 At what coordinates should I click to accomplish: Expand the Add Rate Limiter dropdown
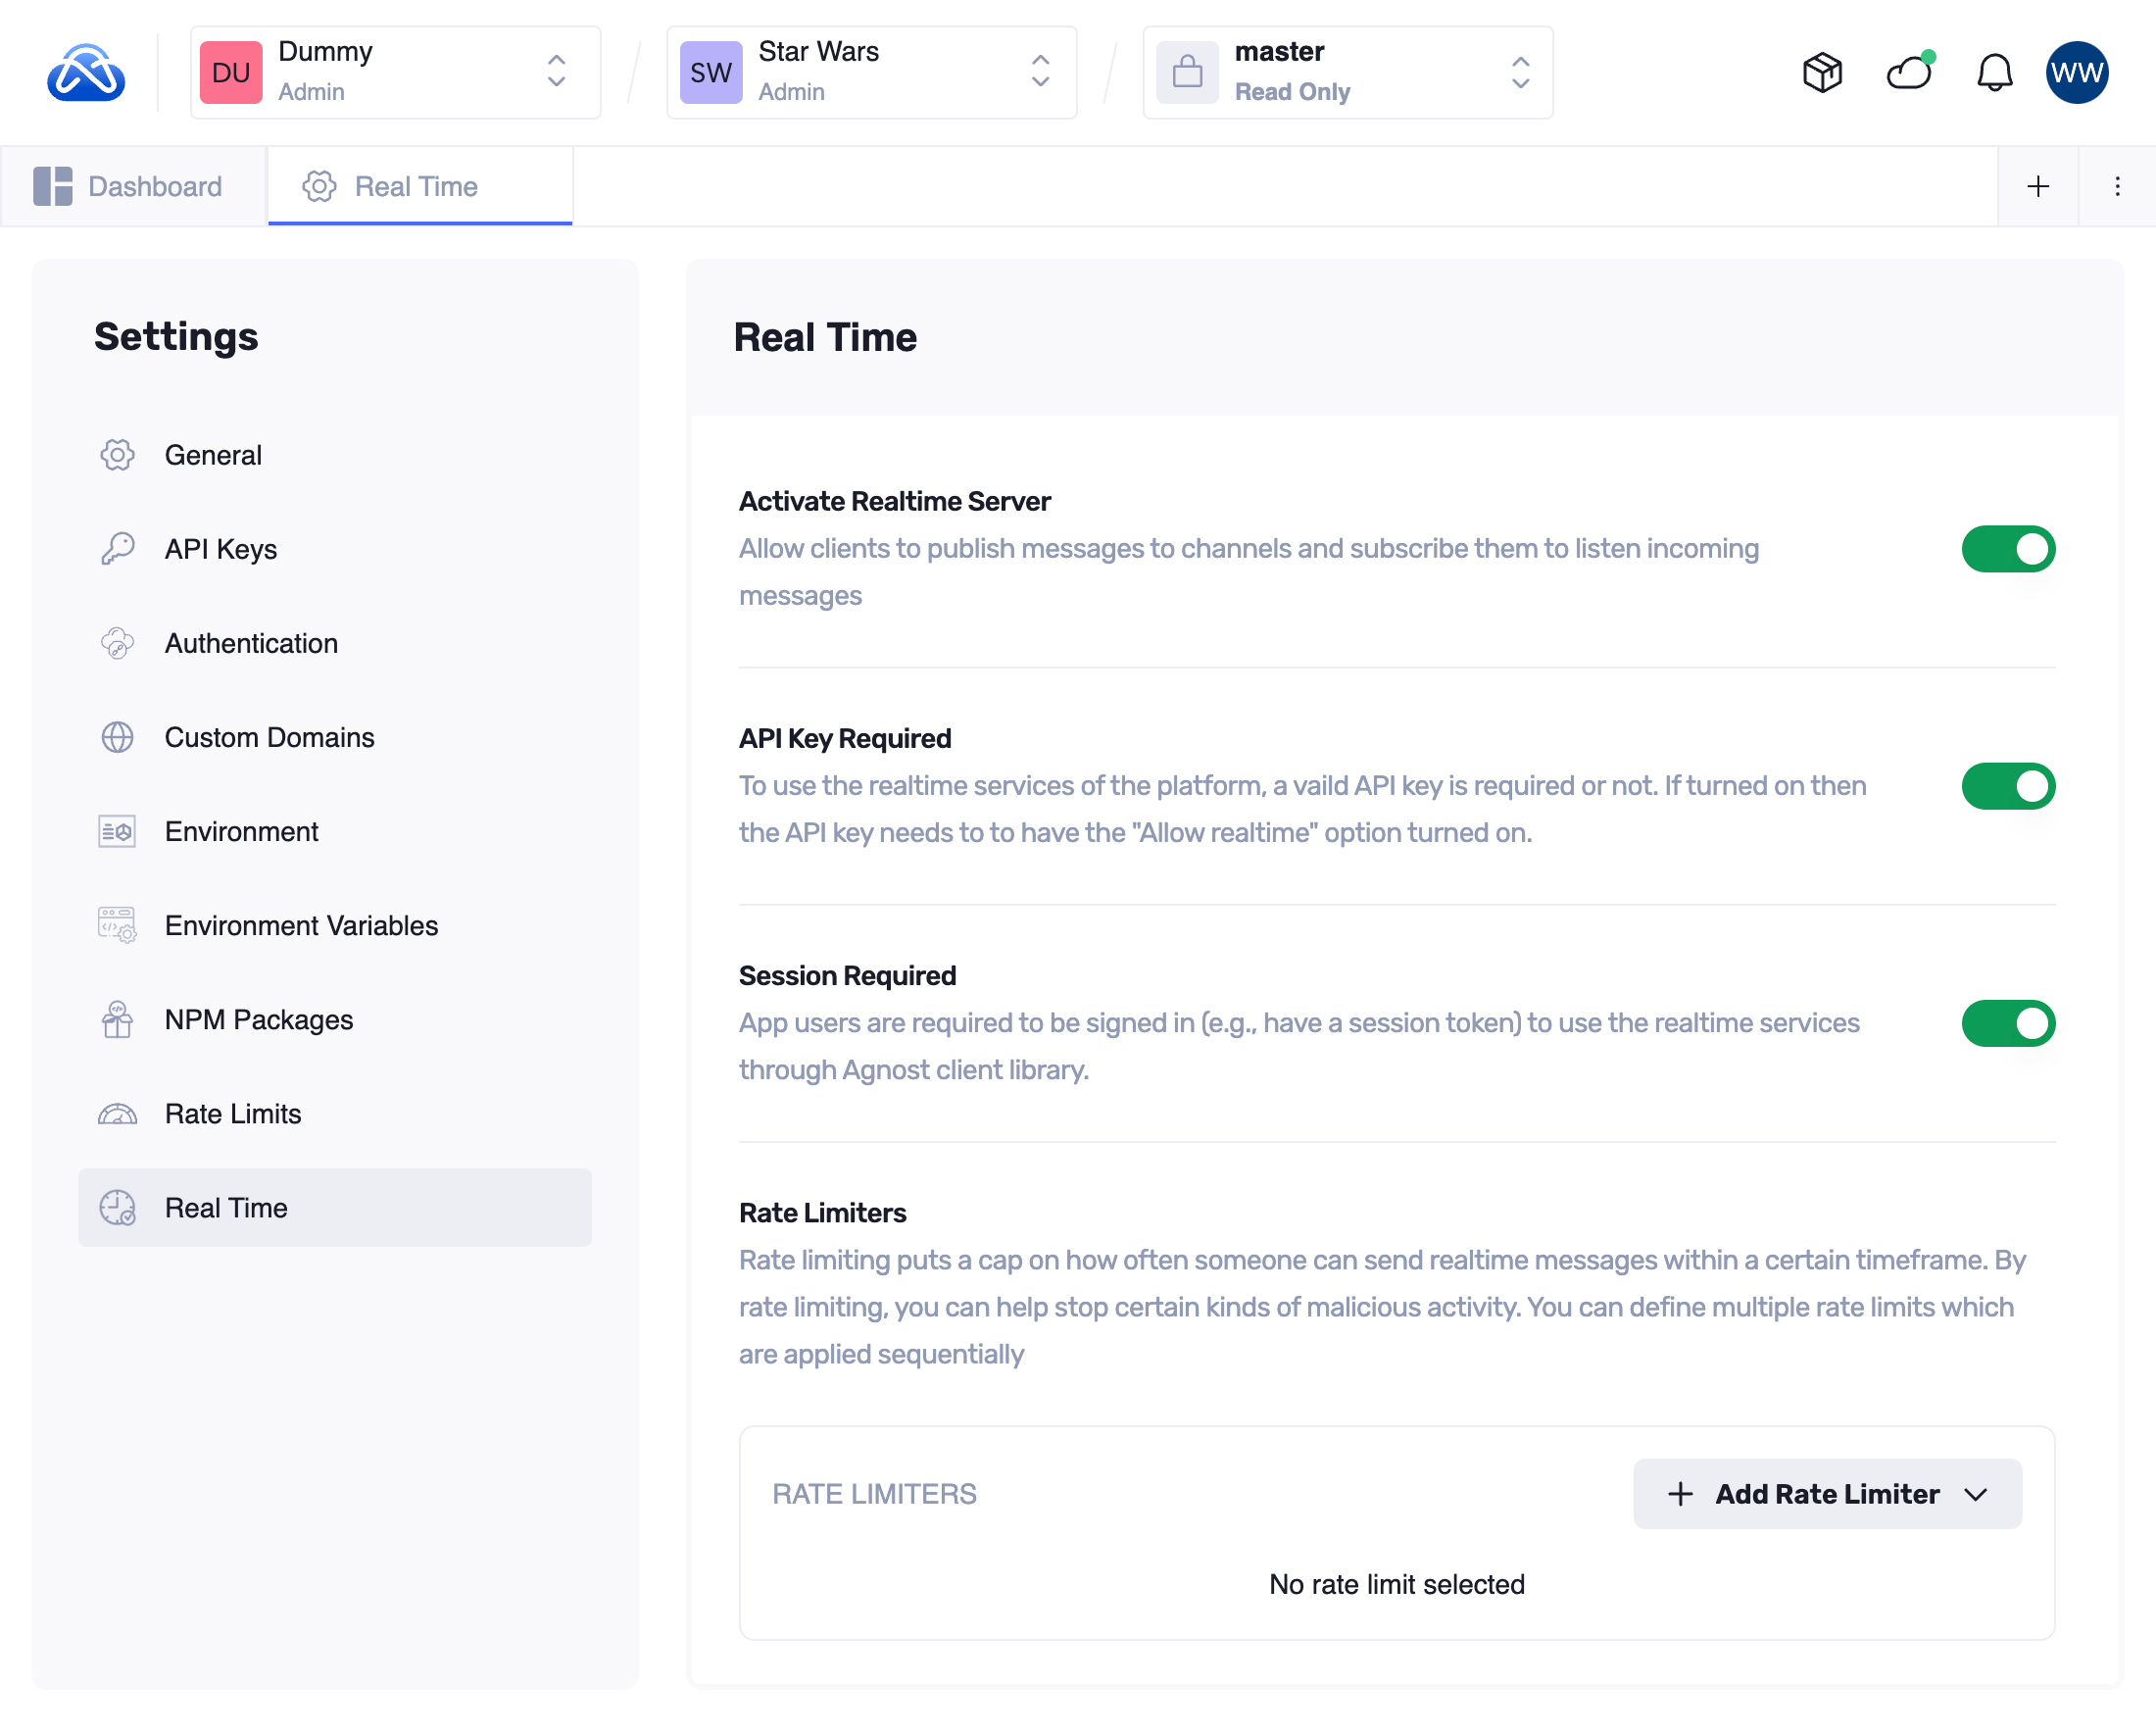(1826, 1493)
